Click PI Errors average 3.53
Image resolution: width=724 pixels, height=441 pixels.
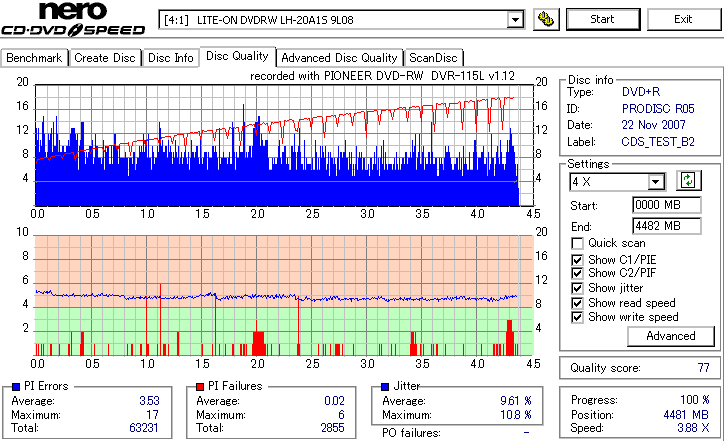click(149, 401)
